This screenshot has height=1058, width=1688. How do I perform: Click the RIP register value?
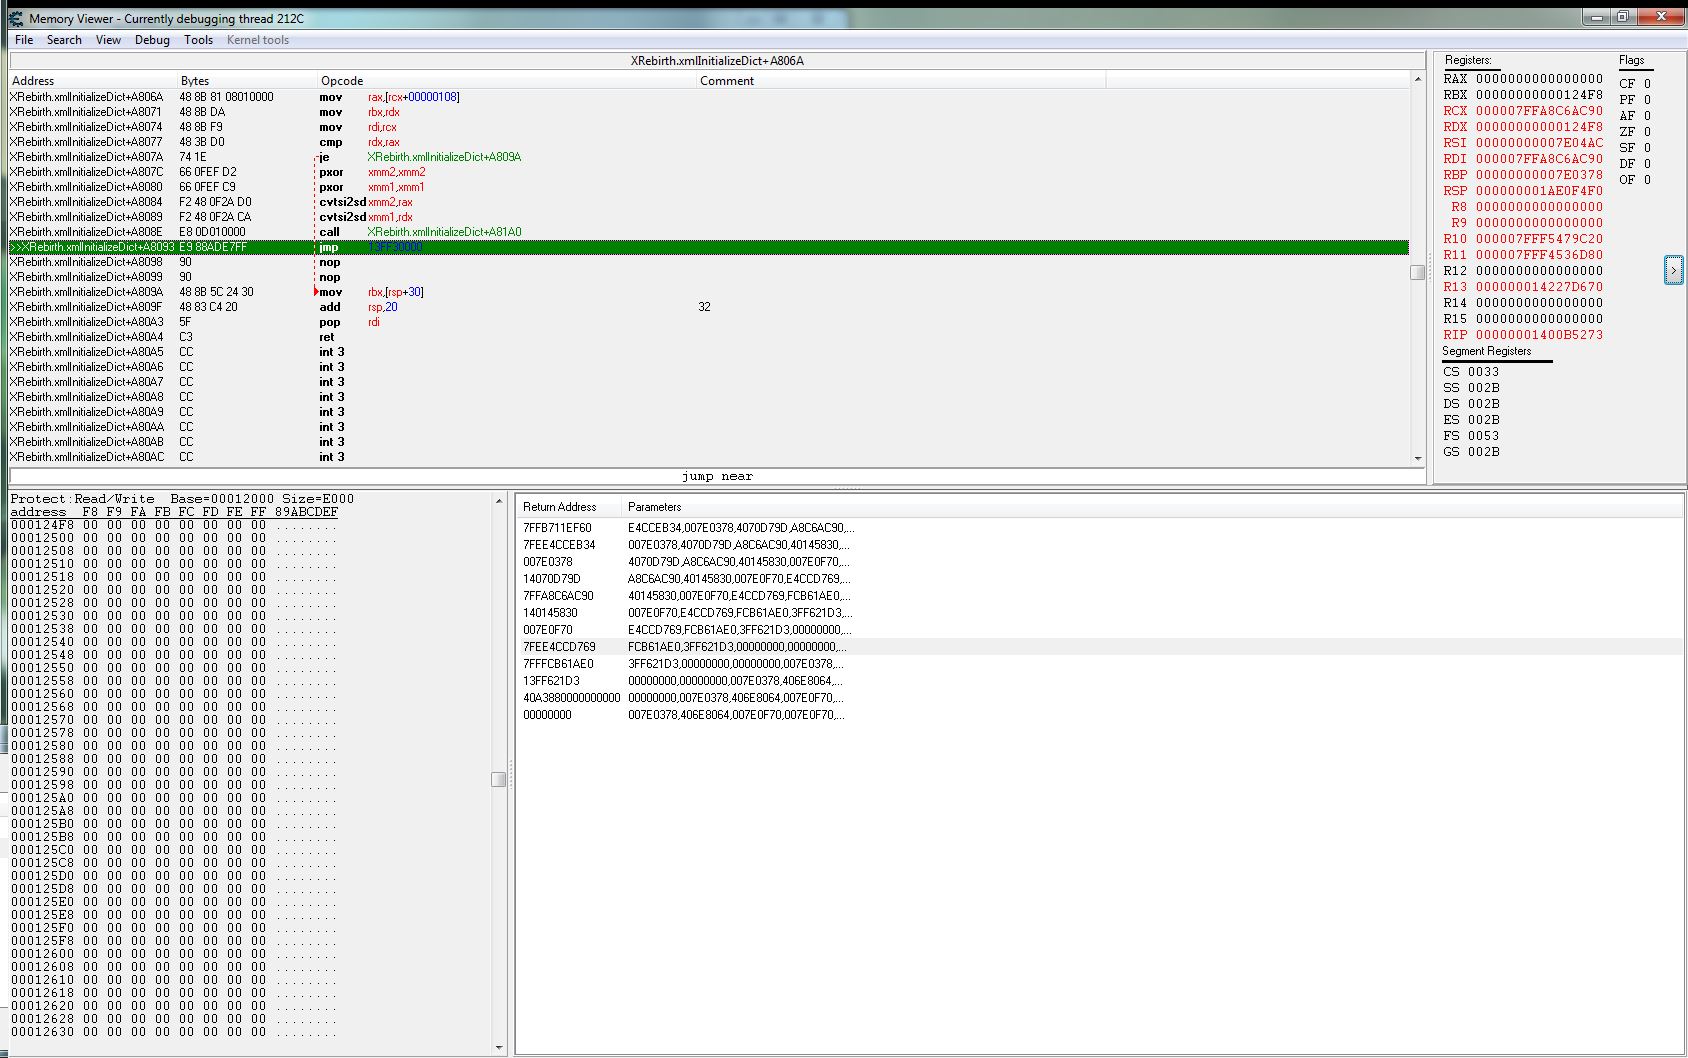point(1539,335)
